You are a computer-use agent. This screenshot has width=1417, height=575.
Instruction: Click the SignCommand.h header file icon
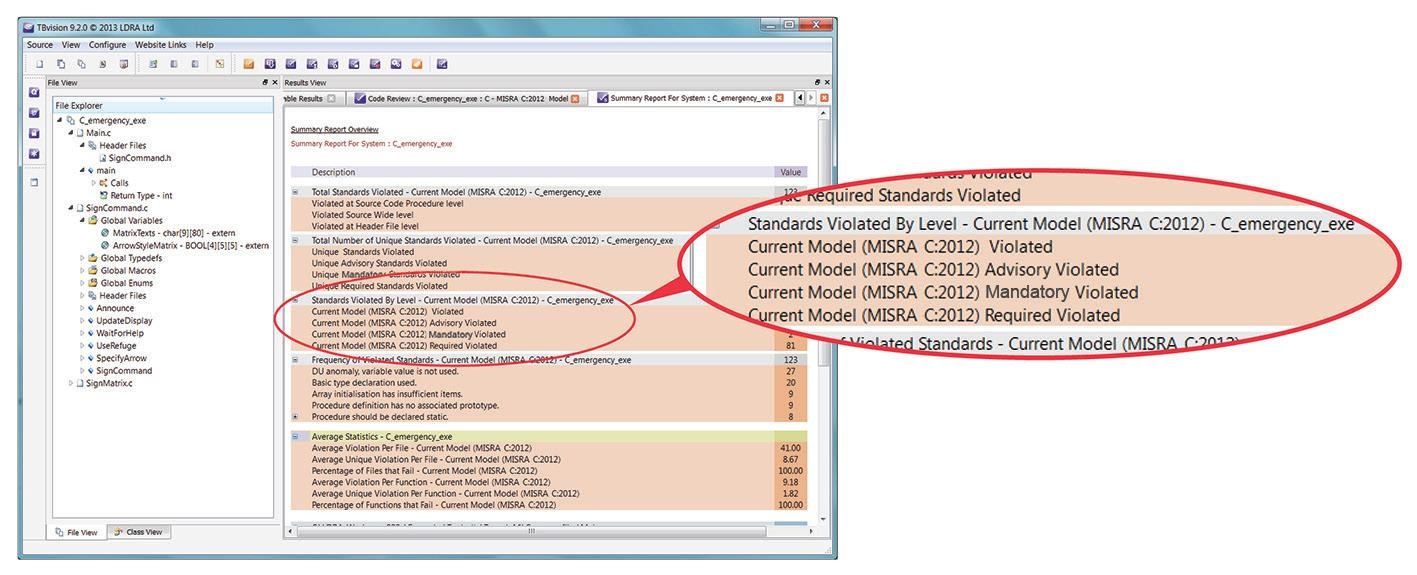[x=102, y=158]
